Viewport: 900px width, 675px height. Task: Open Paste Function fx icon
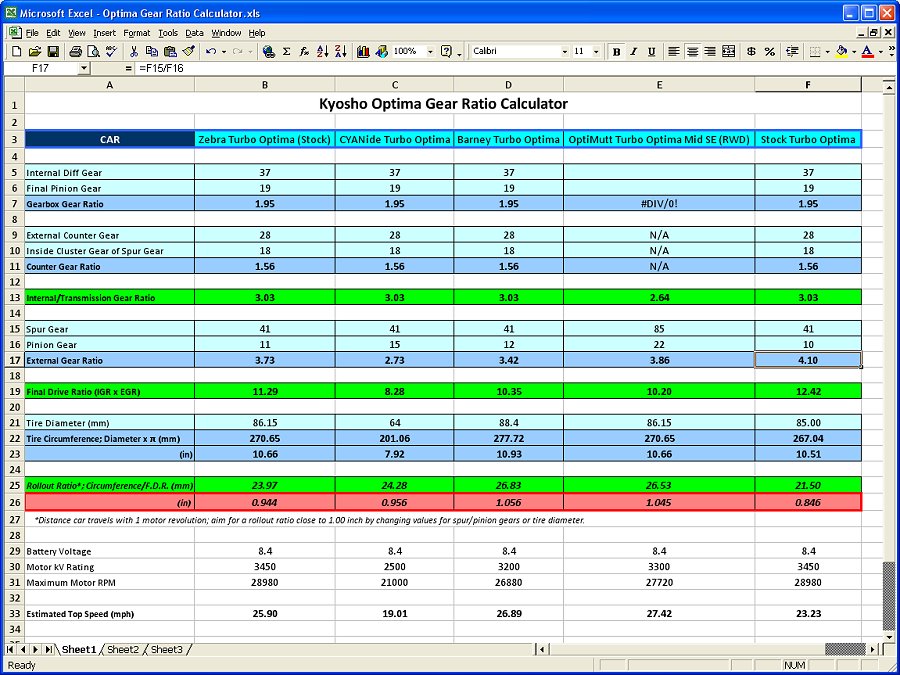[304, 52]
